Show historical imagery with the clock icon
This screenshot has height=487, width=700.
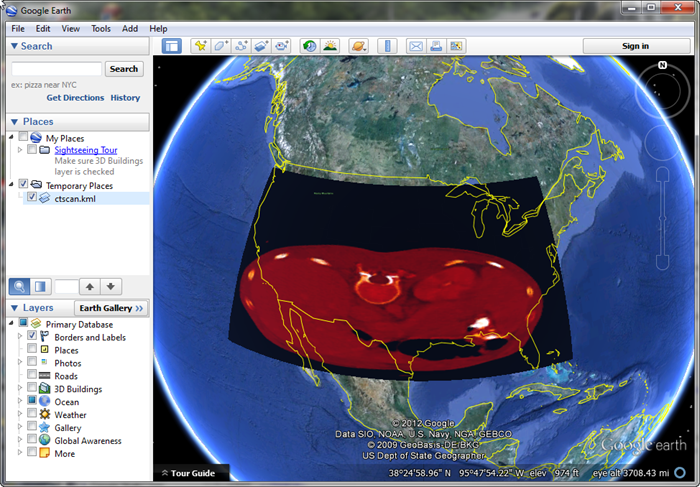pos(309,46)
